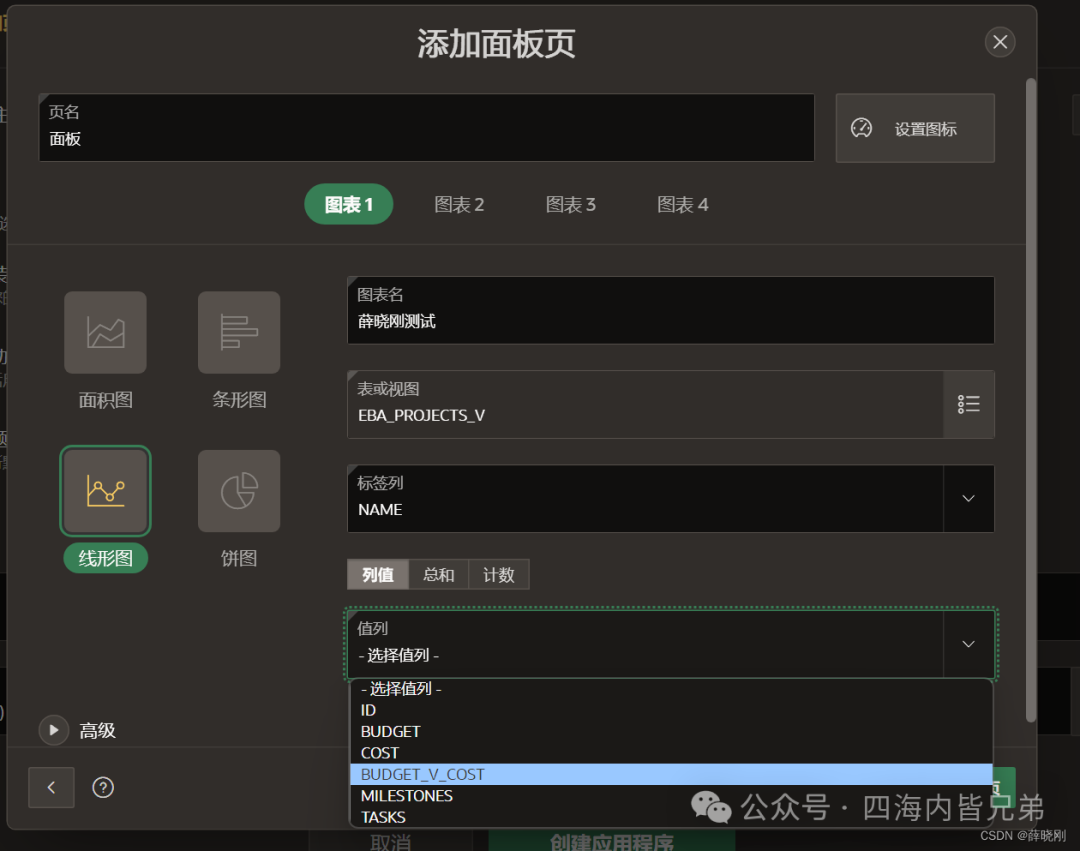Close the 添加面板页 dialog

click(1000, 42)
